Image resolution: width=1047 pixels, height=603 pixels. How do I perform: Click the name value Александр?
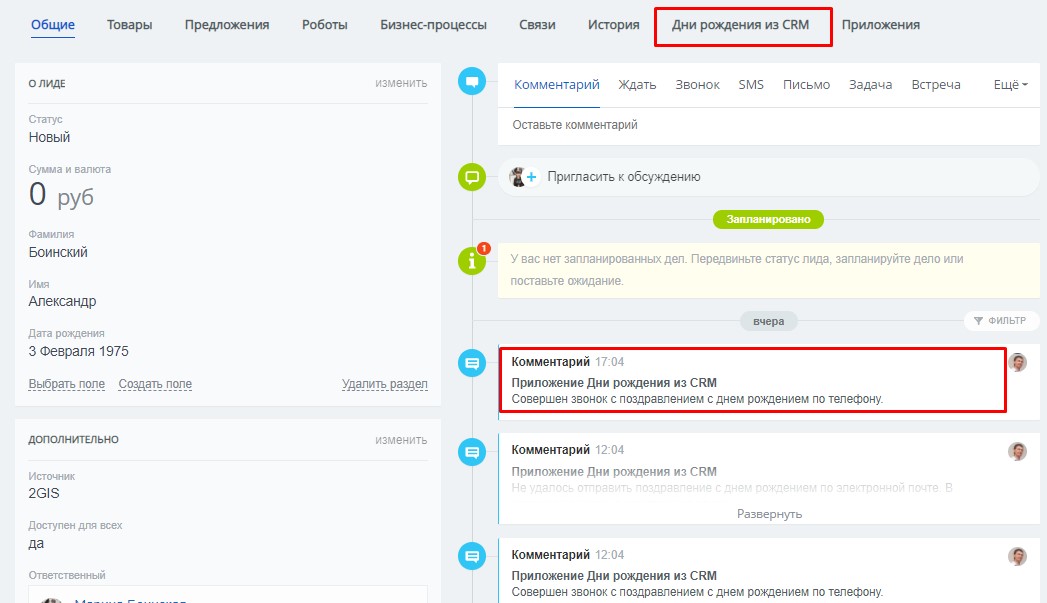(62, 301)
